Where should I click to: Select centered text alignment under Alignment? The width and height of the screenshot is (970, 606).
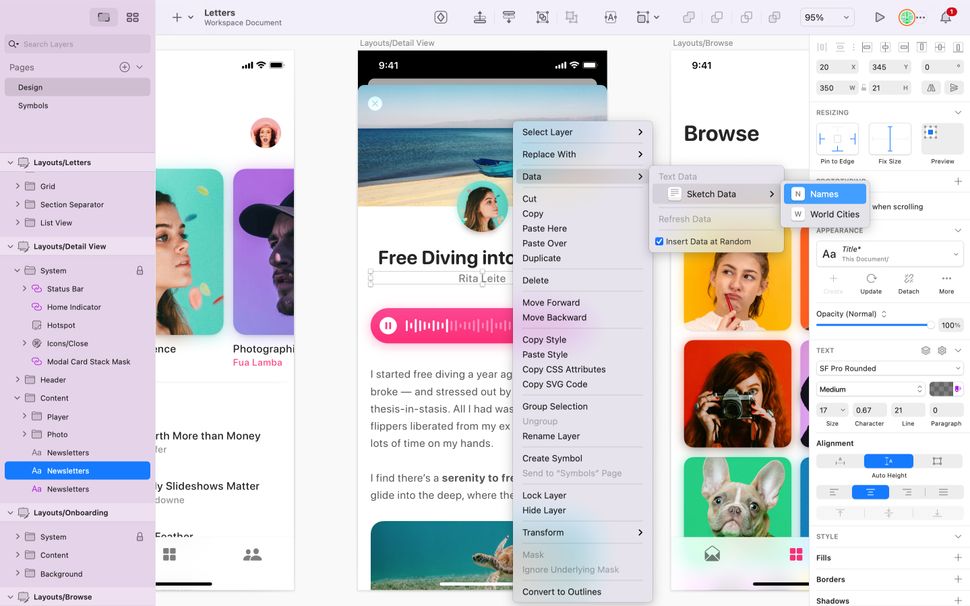pyautogui.click(x=871, y=489)
